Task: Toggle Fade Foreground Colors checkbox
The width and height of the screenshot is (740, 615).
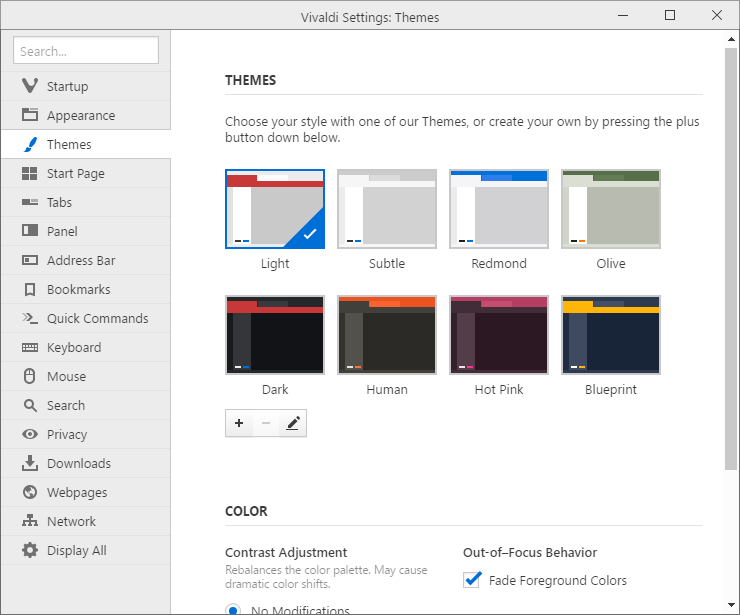Action: tap(472, 580)
